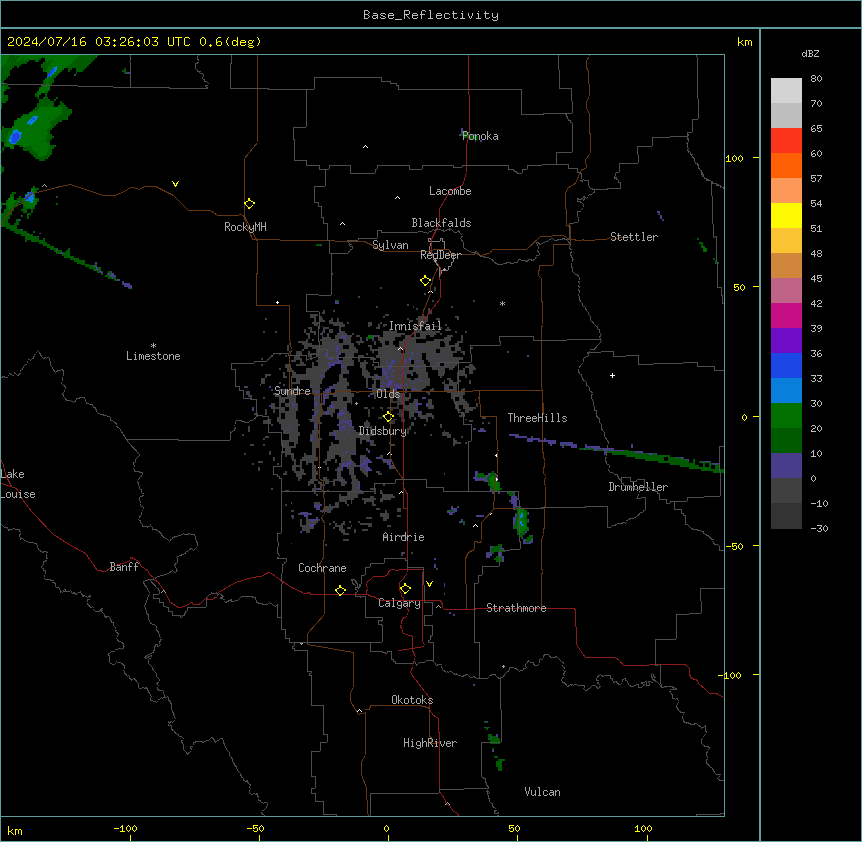
Task: Select the Okotoks label
Action: (x=412, y=700)
